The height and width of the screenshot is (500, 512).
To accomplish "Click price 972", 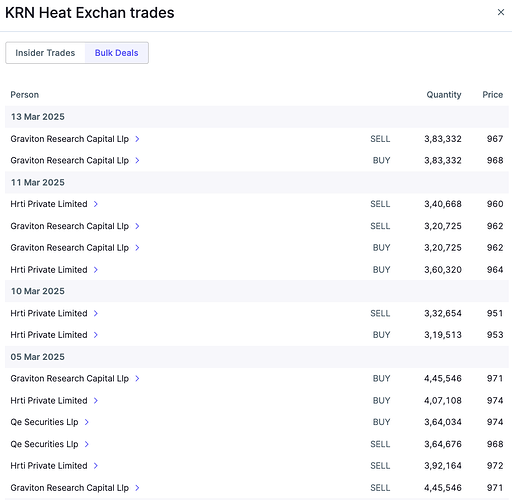I will (x=495, y=466).
